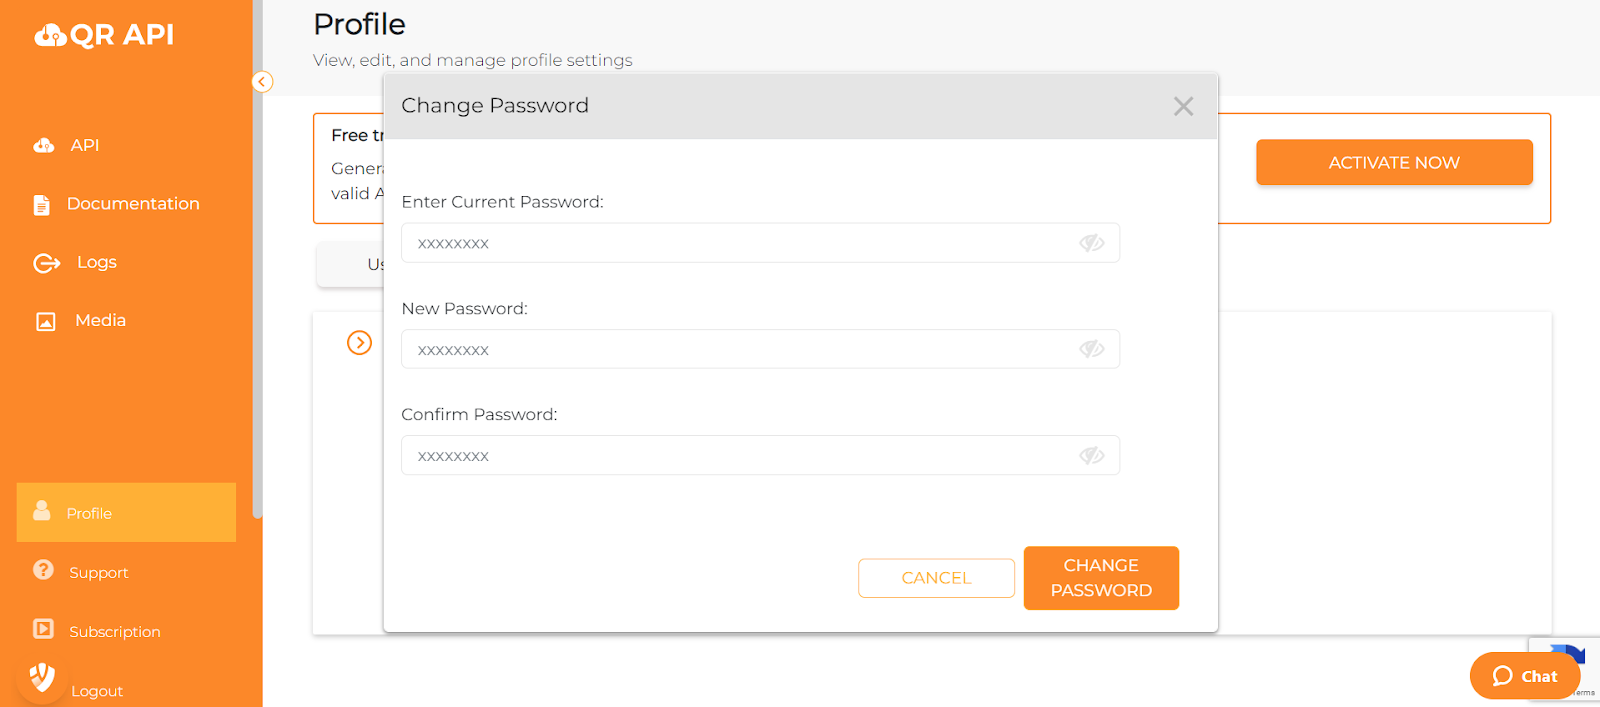The image size is (1600, 707).
Task: Select Profile in the sidebar menu
Action: (89, 512)
